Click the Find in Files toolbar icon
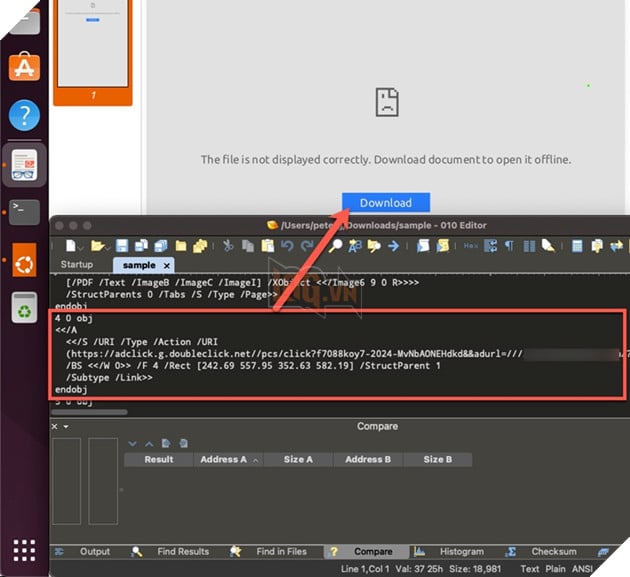This screenshot has width=630, height=577. pyautogui.click(x=374, y=246)
